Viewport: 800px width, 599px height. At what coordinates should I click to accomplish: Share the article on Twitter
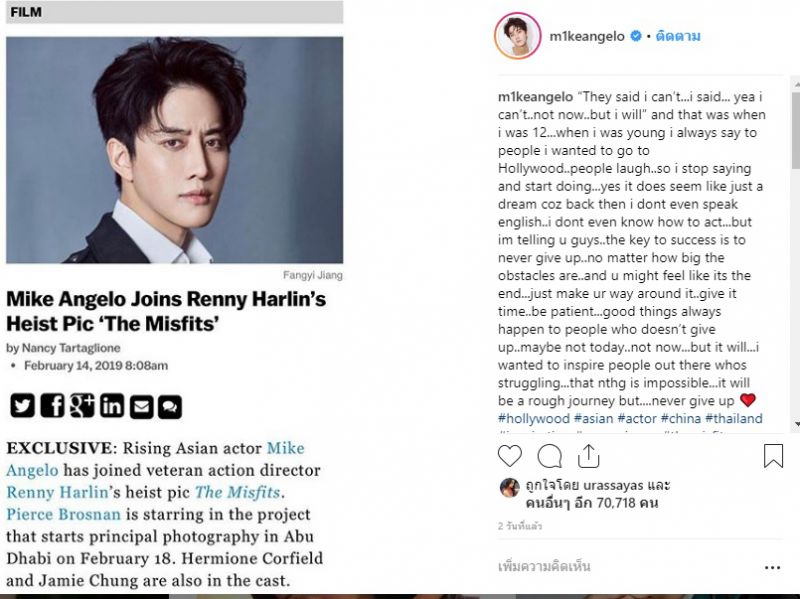coord(22,406)
